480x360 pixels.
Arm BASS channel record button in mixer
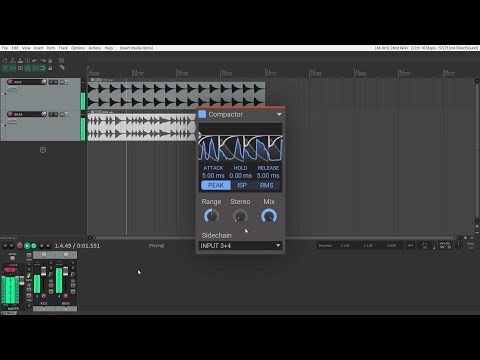[66, 296]
